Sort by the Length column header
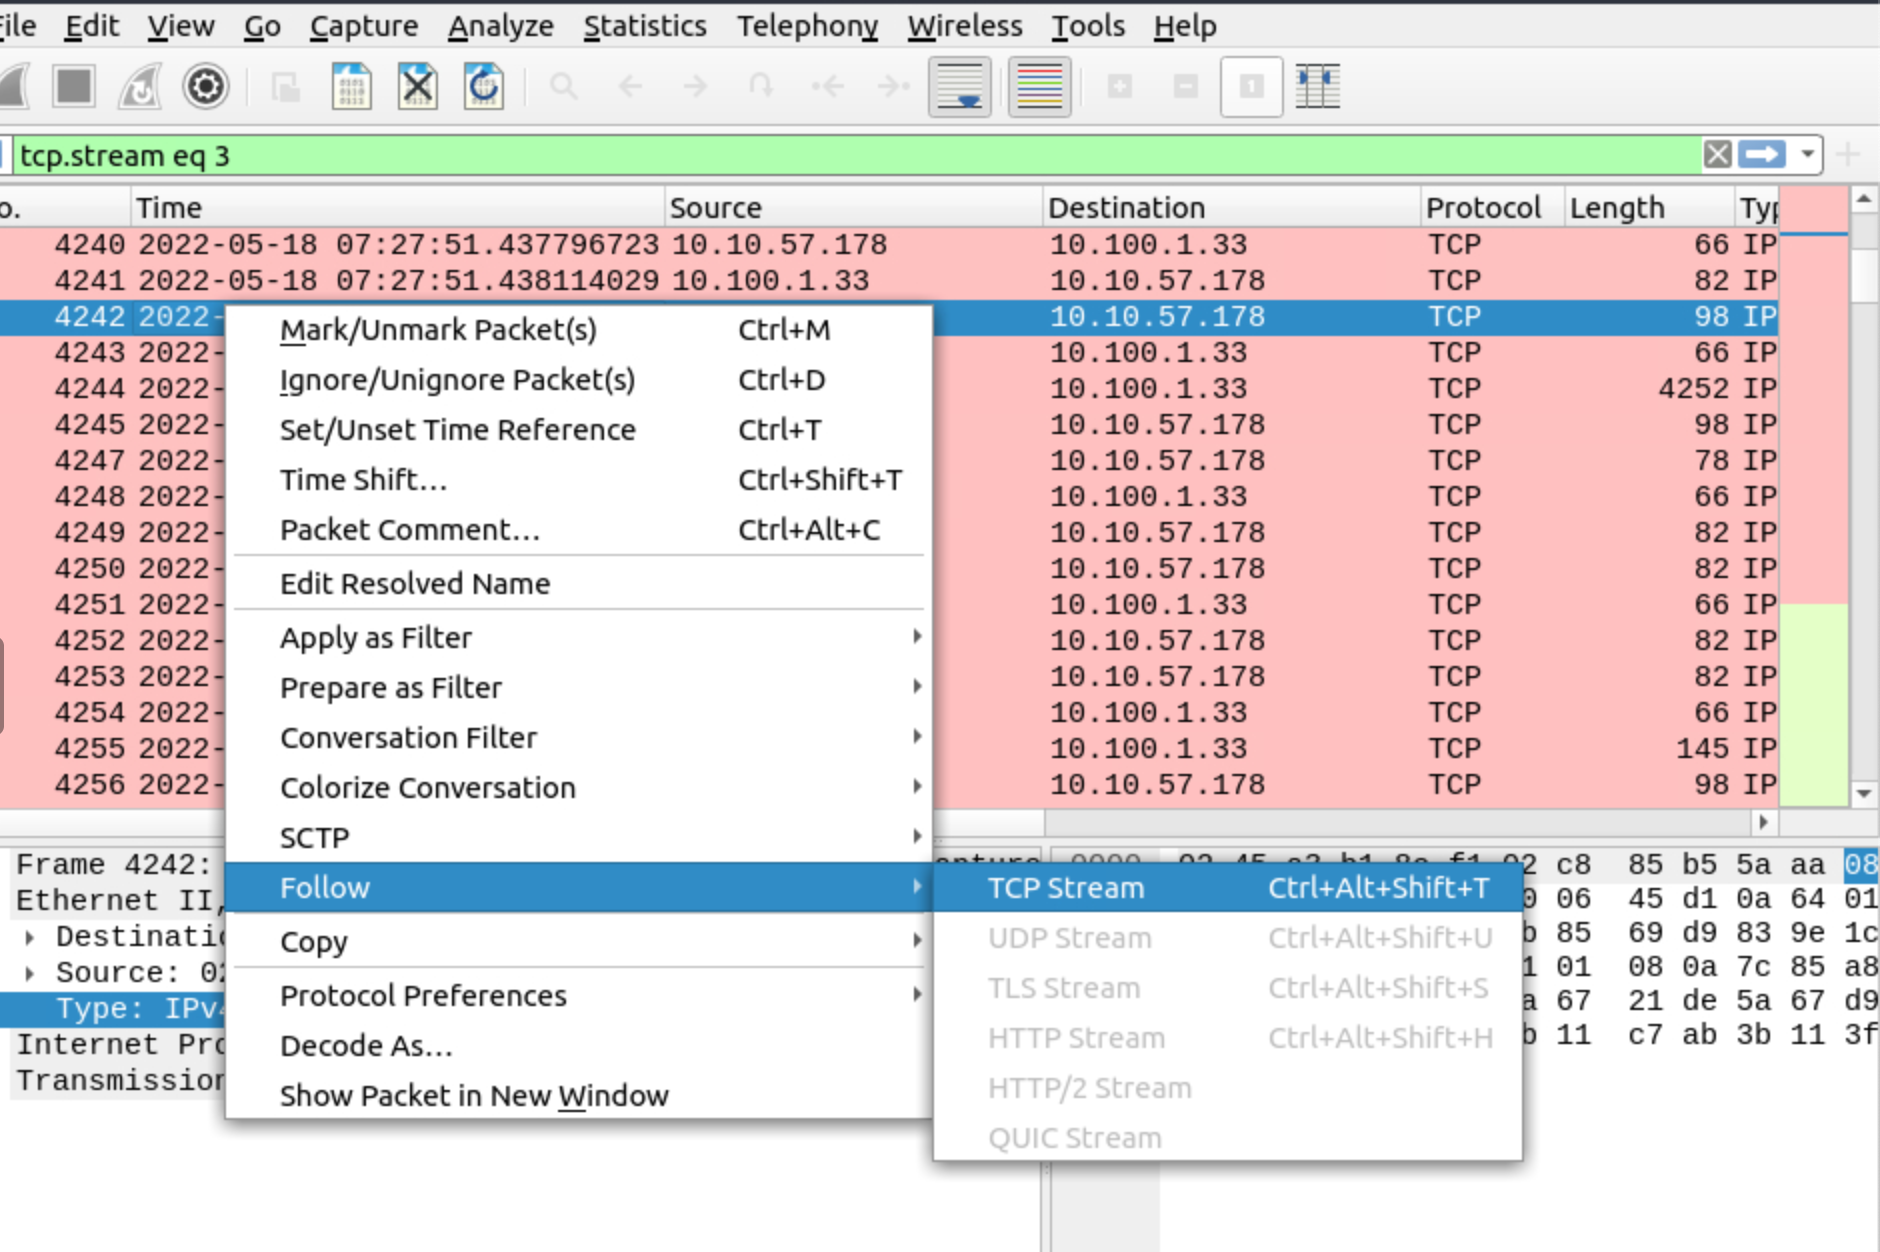1880x1252 pixels. [1648, 207]
